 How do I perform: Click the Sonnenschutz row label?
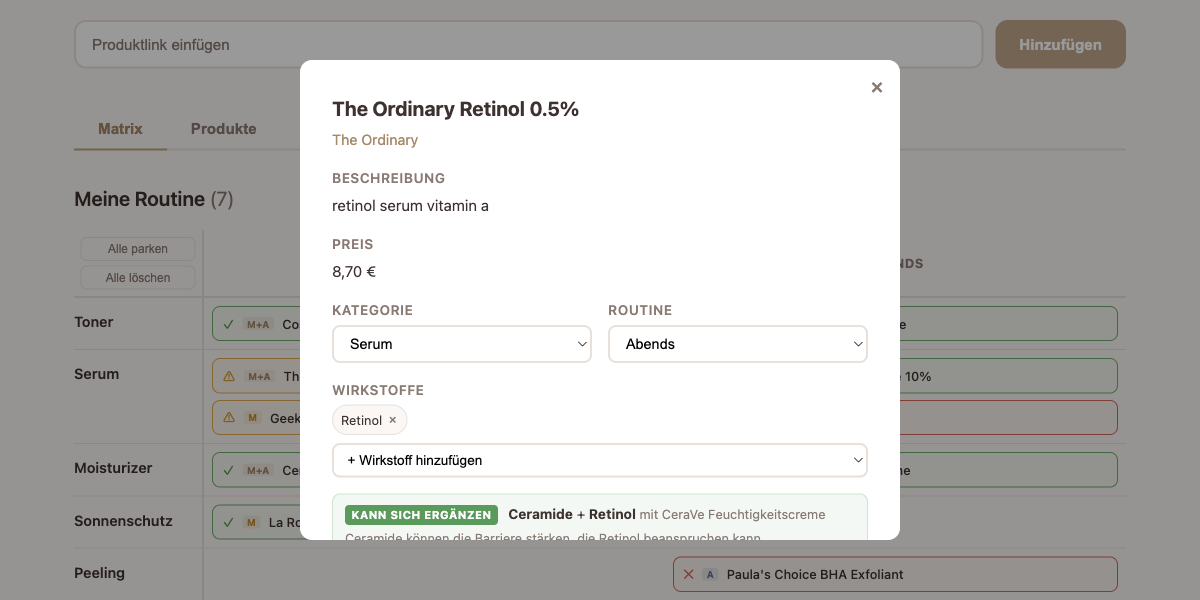(123, 521)
